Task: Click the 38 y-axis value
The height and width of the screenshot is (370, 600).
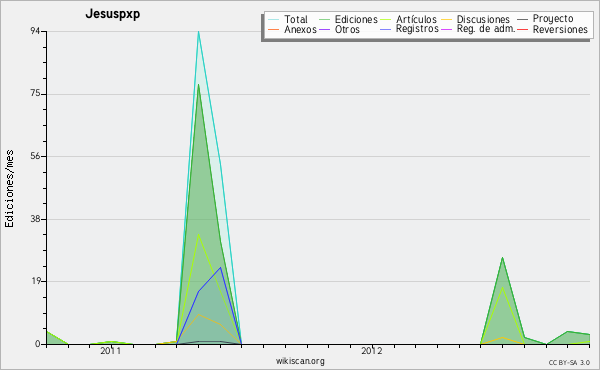Action: [36, 219]
